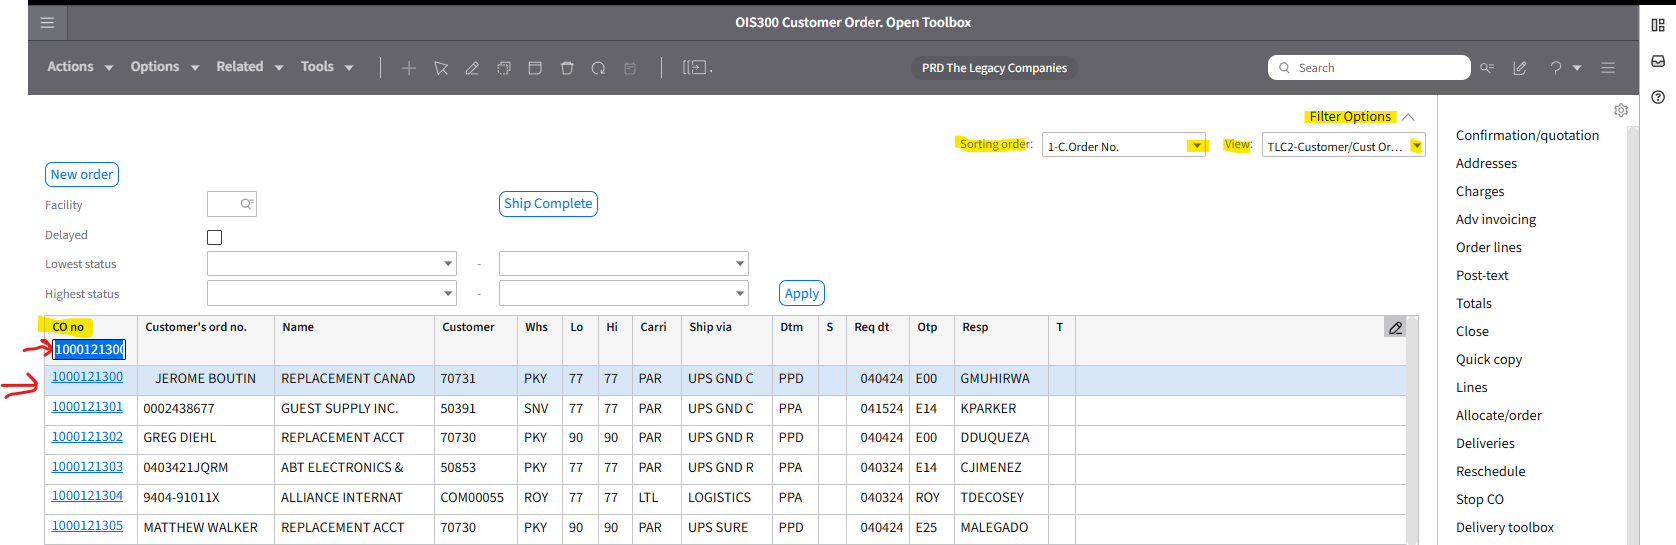Expand the help dropdown arrow
The height and width of the screenshot is (545, 1676).
pyautogui.click(x=1577, y=68)
